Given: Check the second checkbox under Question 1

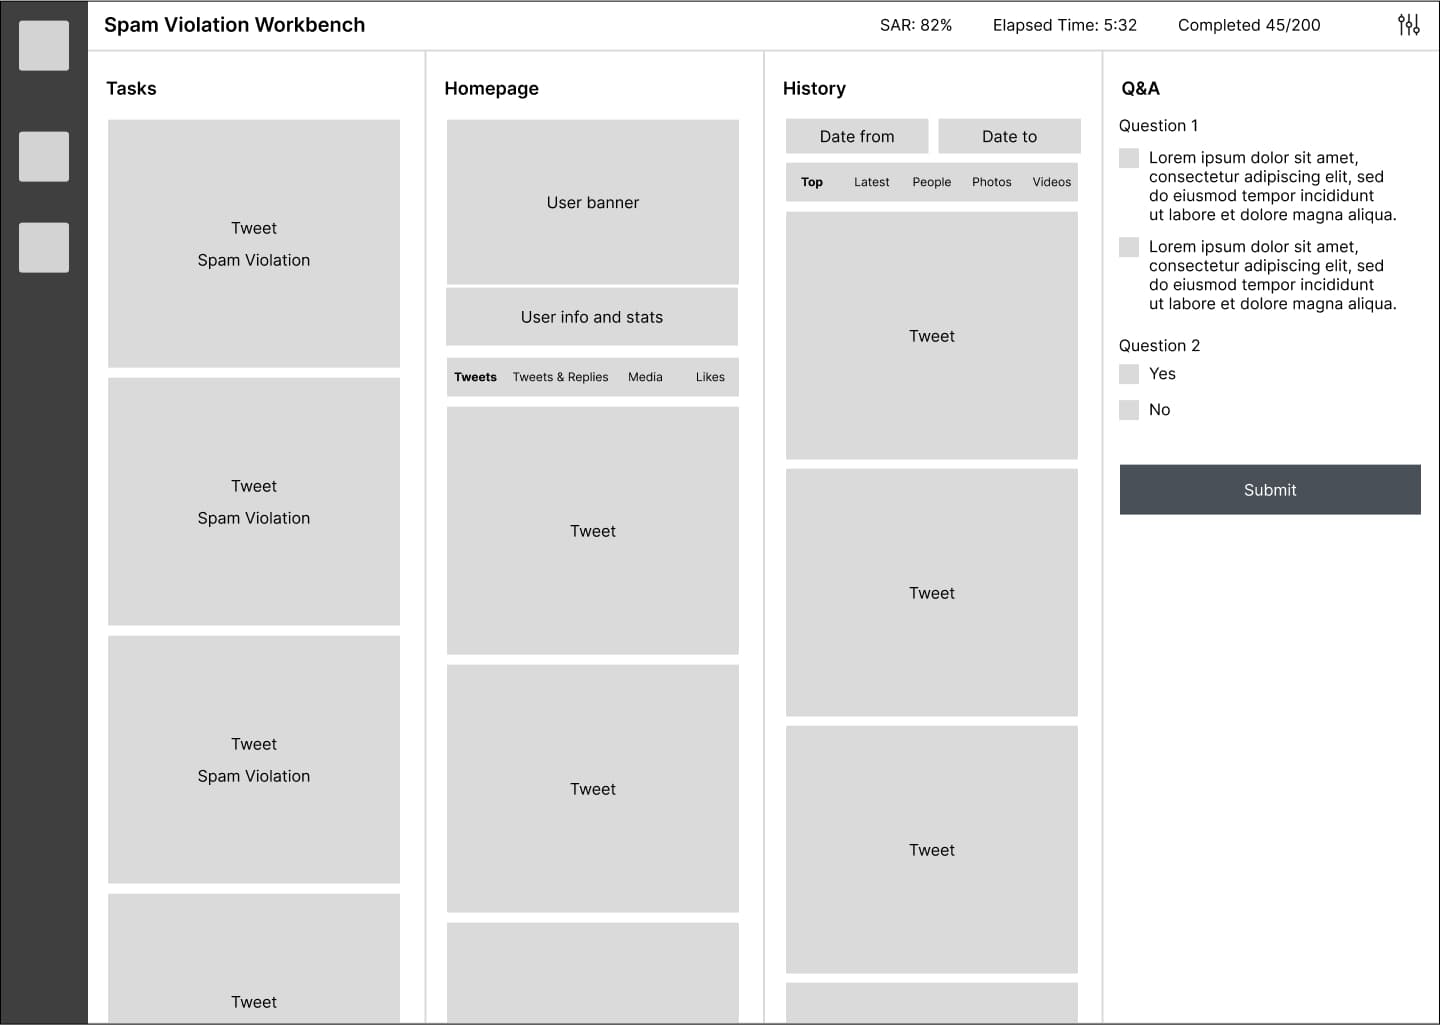Looking at the screenshot, I should coord(1129,247).
